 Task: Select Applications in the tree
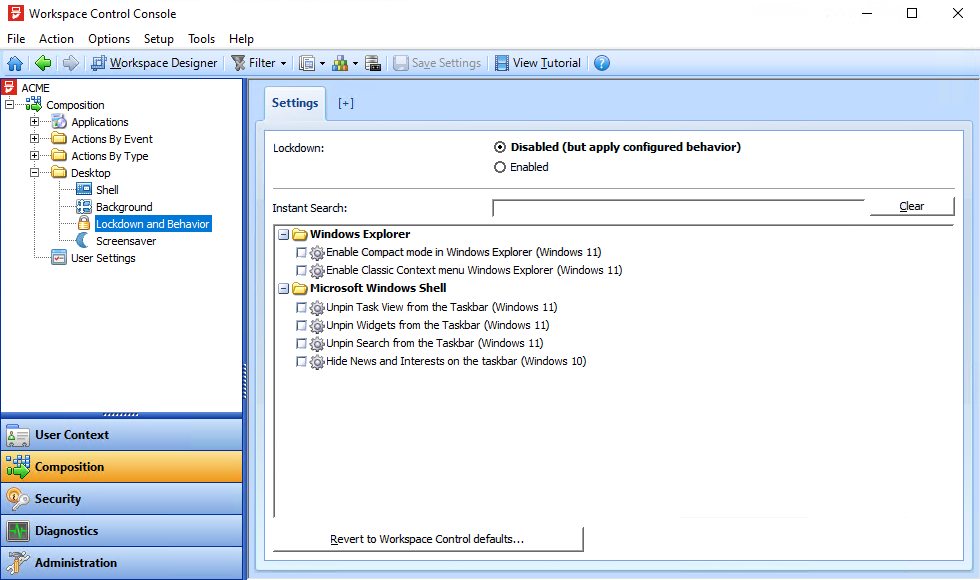point(100,122)
